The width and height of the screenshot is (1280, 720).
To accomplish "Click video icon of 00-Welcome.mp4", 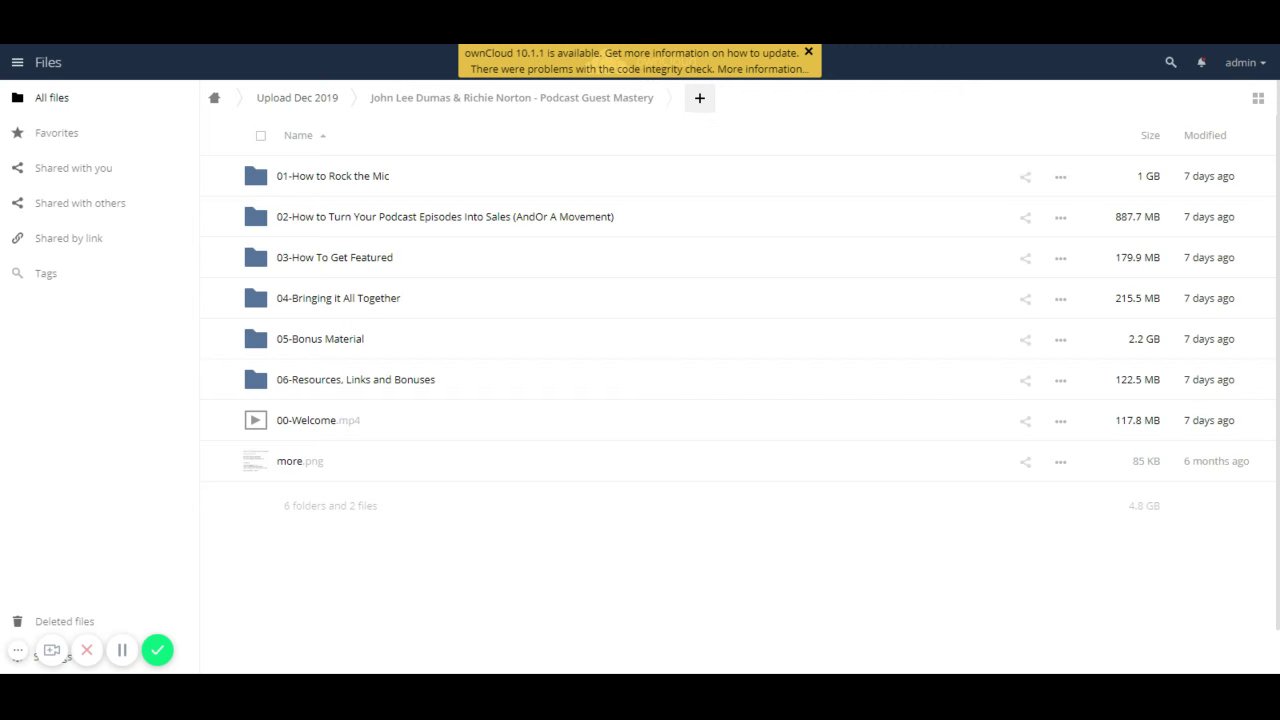I will pyautogui.click(x=256, y=420).
